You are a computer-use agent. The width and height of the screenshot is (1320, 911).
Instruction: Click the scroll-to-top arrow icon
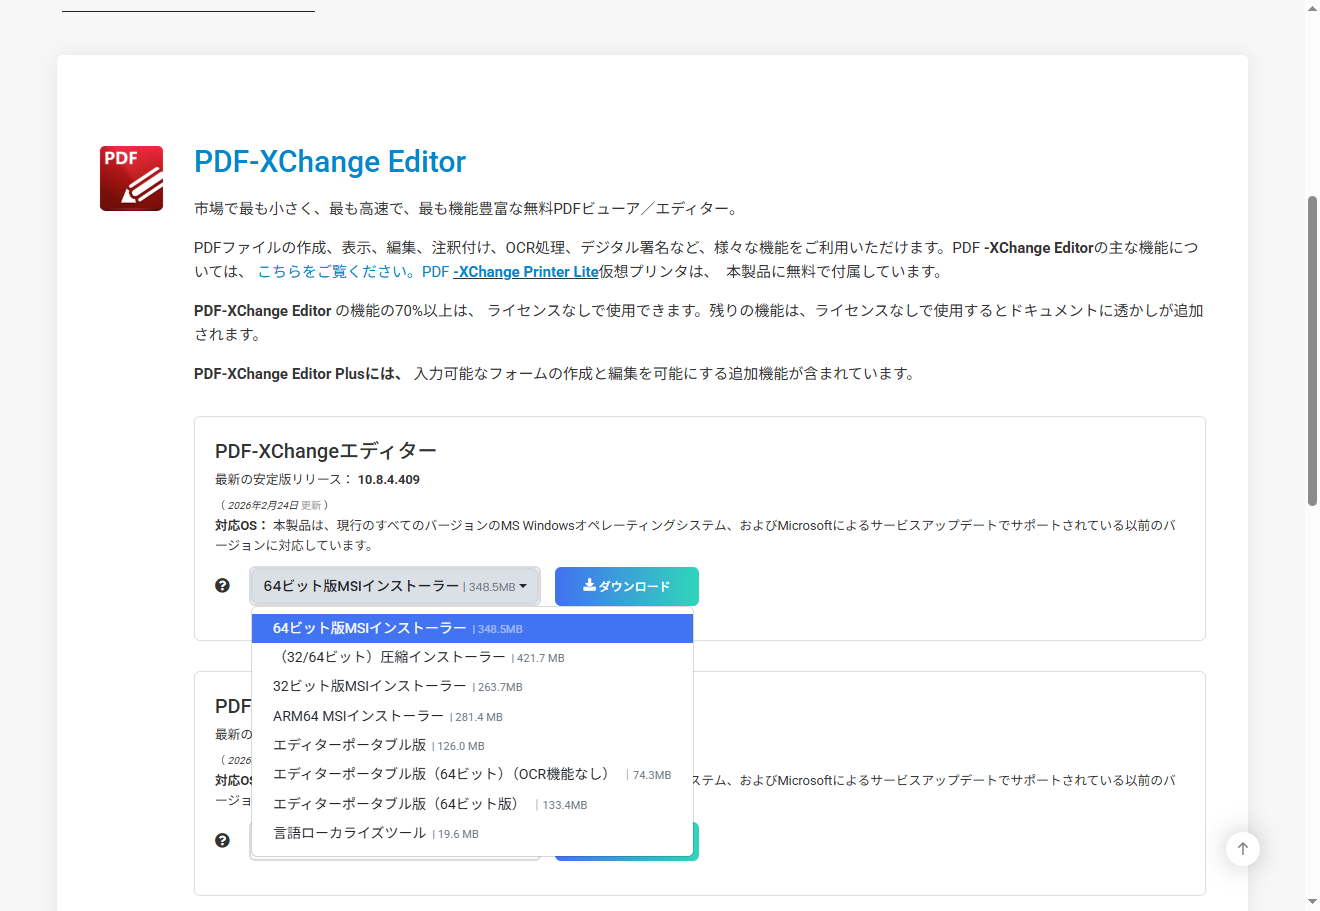click(x=1243, y=848)
